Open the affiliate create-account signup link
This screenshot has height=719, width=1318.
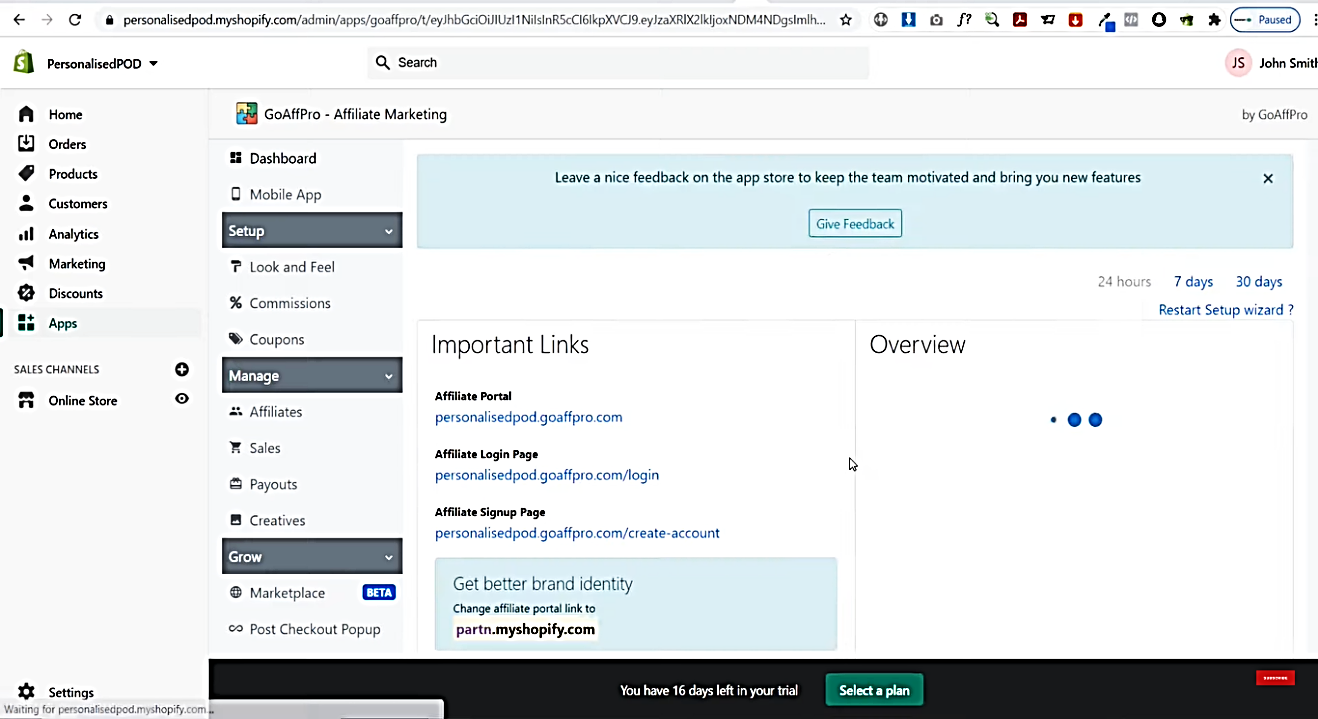pyautogui.click(x=577, y=533)
